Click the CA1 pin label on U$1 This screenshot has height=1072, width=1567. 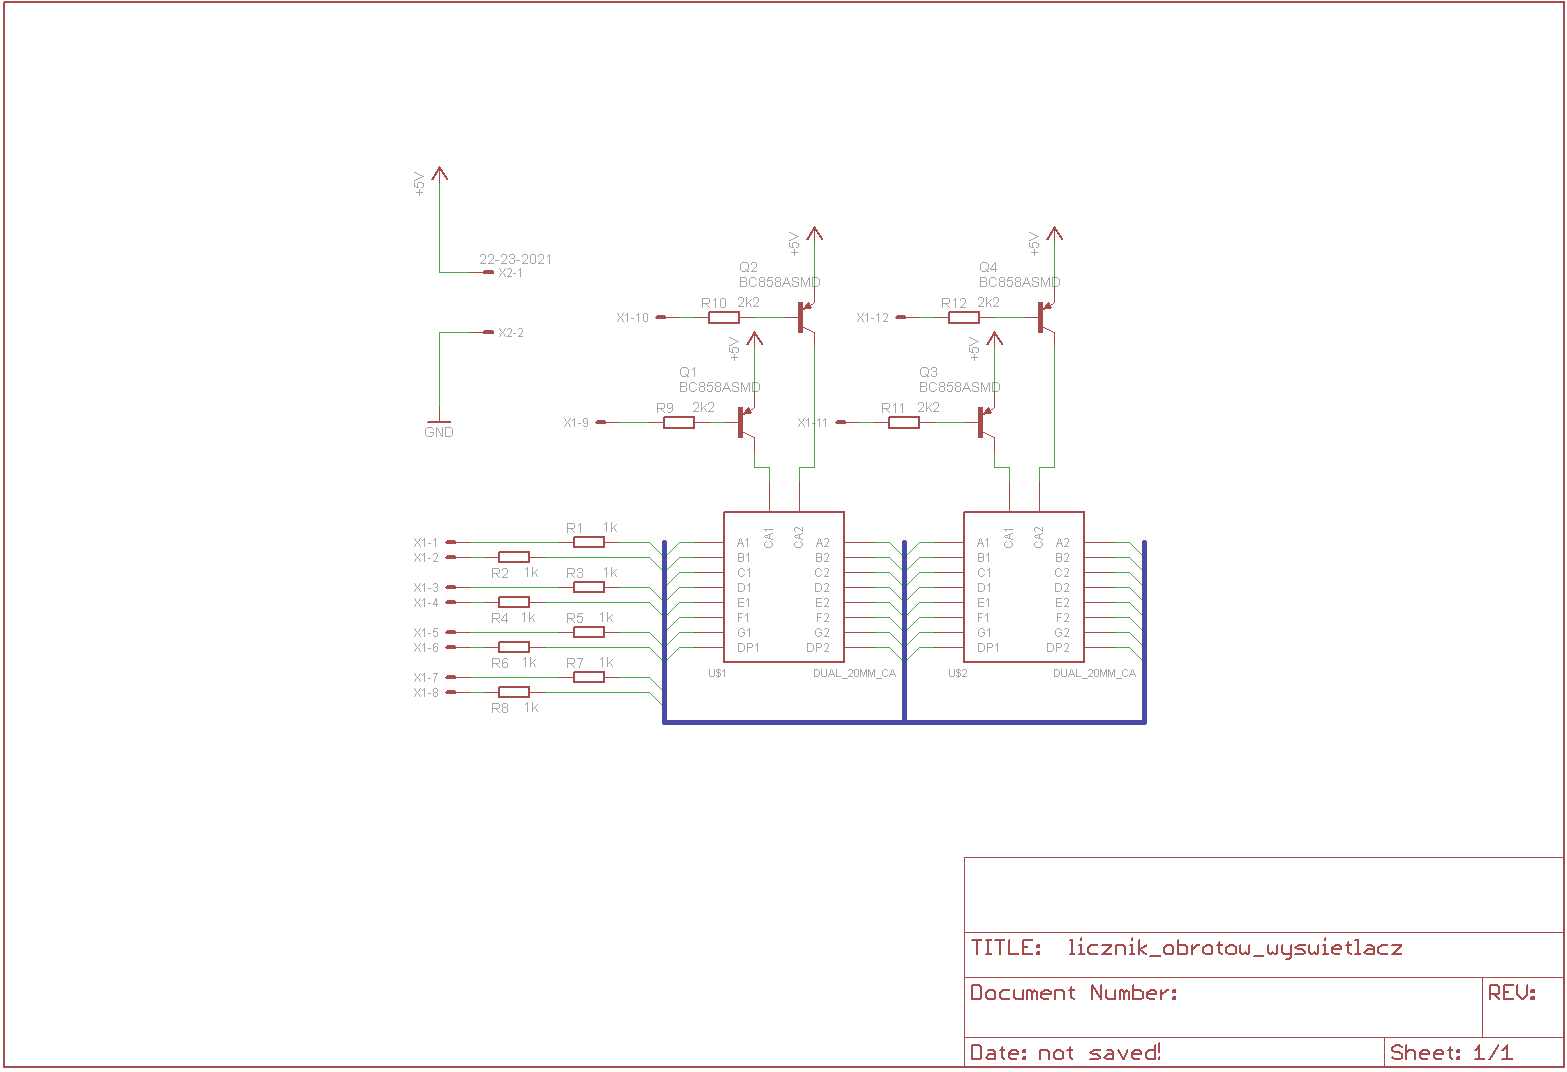coord(769,537)
